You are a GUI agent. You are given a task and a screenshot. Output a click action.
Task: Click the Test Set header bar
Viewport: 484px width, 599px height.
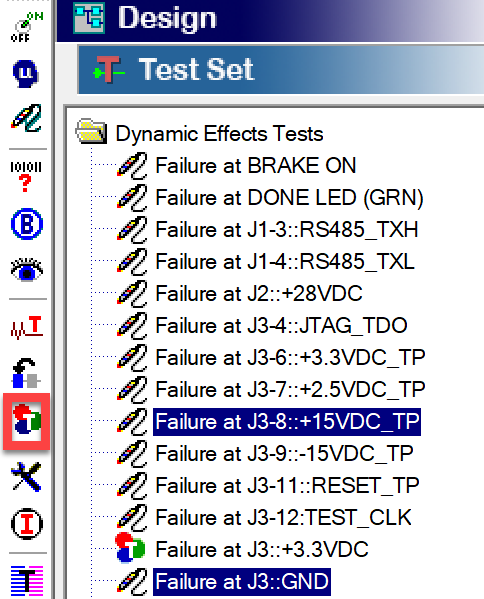pyautogui.click(x=281, y=69)
